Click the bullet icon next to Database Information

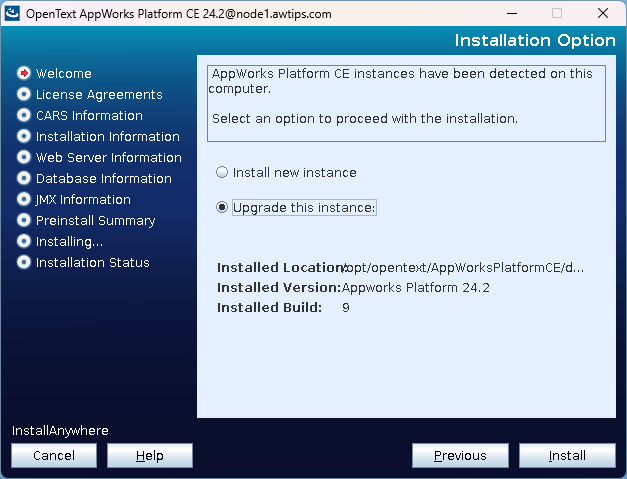point(24,178)
